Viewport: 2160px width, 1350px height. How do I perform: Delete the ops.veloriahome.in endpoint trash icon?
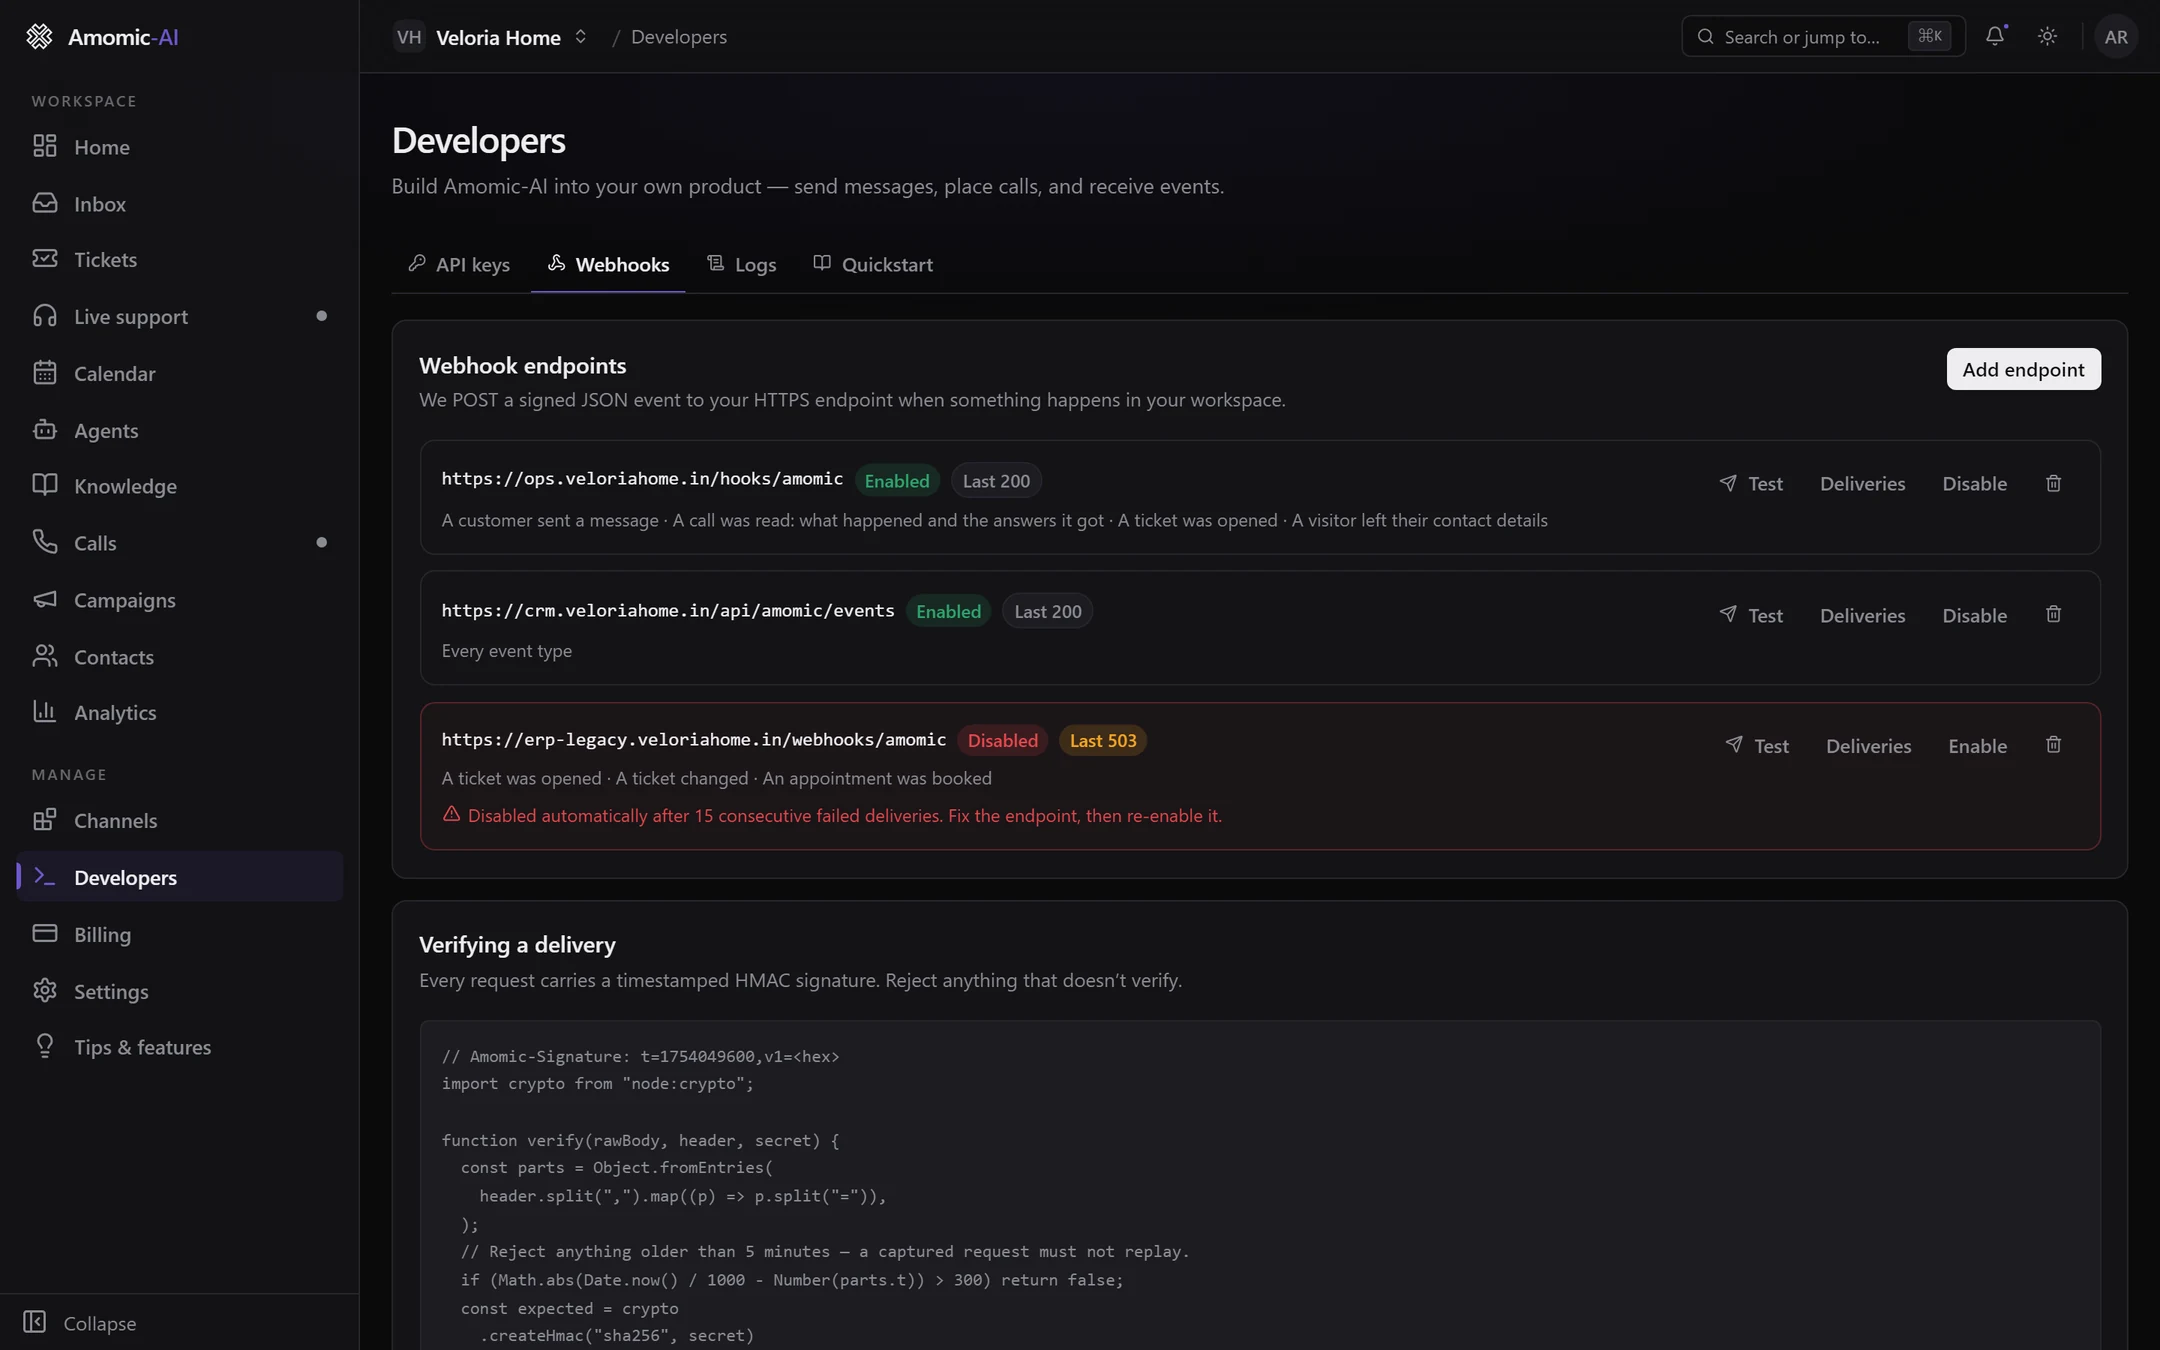[x=2053, y=483]
